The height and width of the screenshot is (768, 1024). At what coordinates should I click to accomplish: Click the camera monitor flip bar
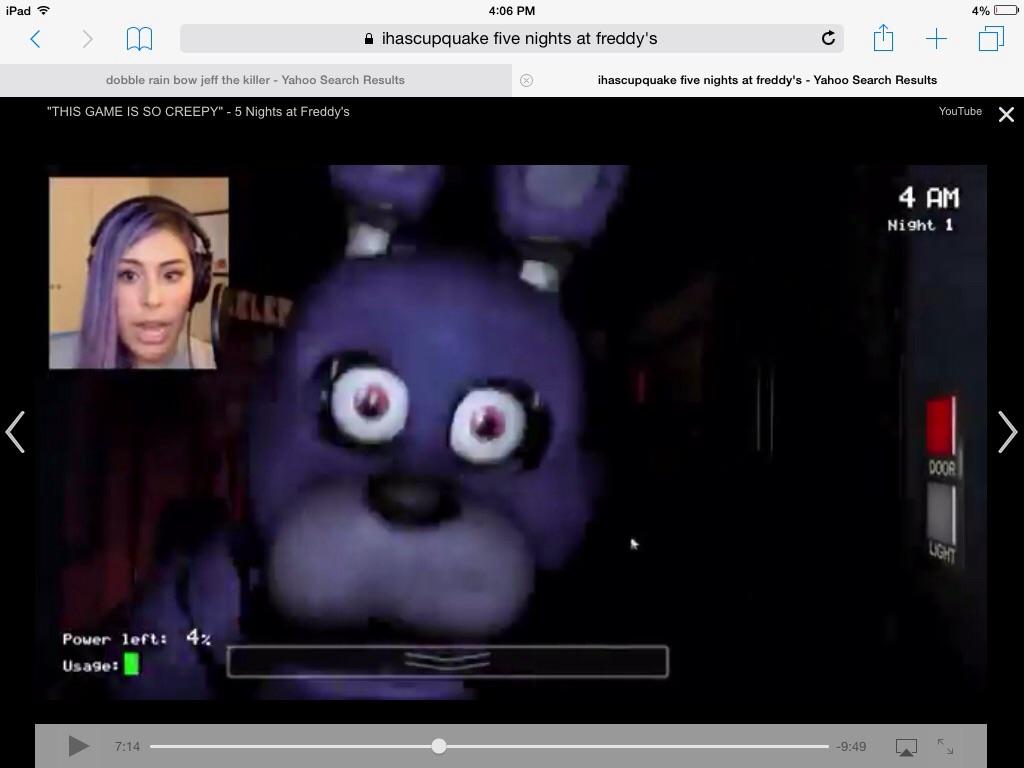[447, 662]
